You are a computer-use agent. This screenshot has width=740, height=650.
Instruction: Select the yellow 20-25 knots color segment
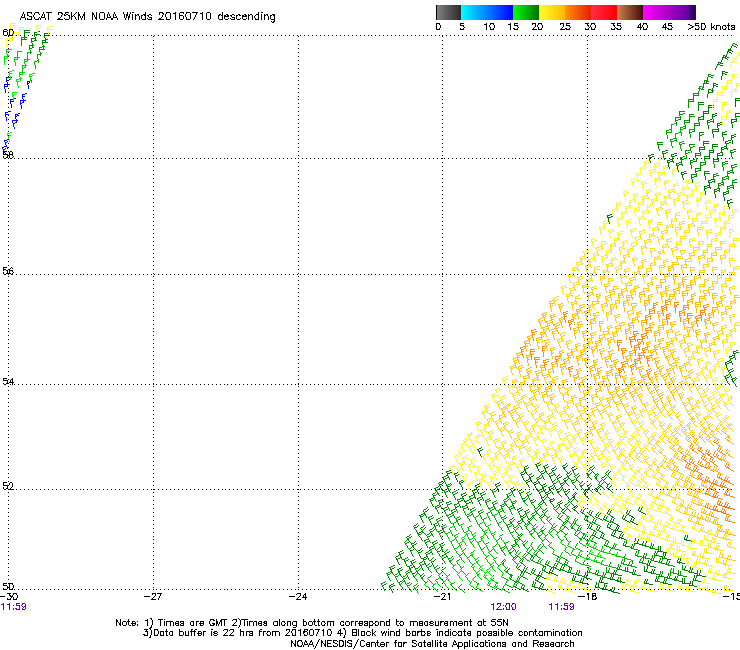point(552,12)
